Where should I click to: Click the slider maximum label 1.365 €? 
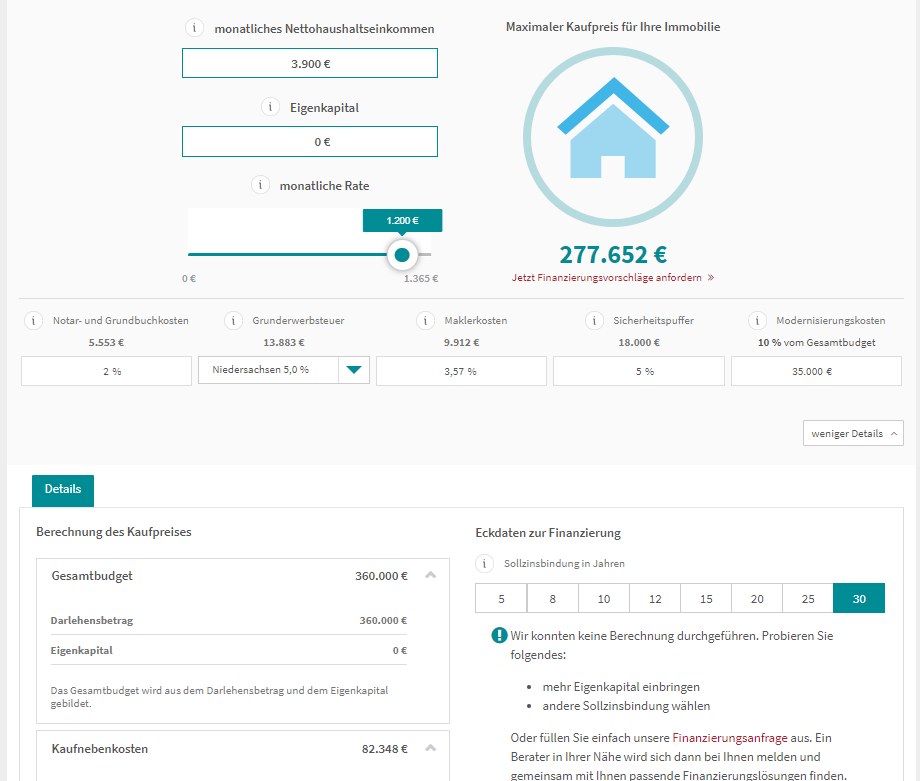[421, 278]
